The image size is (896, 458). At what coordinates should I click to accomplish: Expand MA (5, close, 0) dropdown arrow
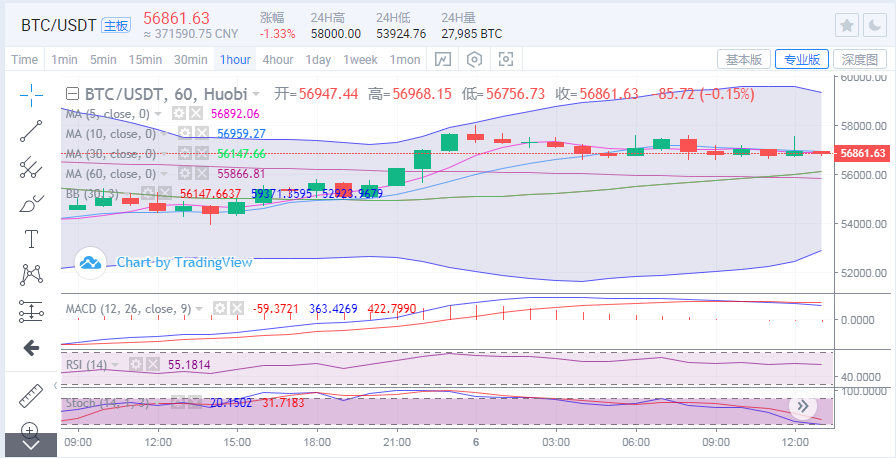(158, 114)
